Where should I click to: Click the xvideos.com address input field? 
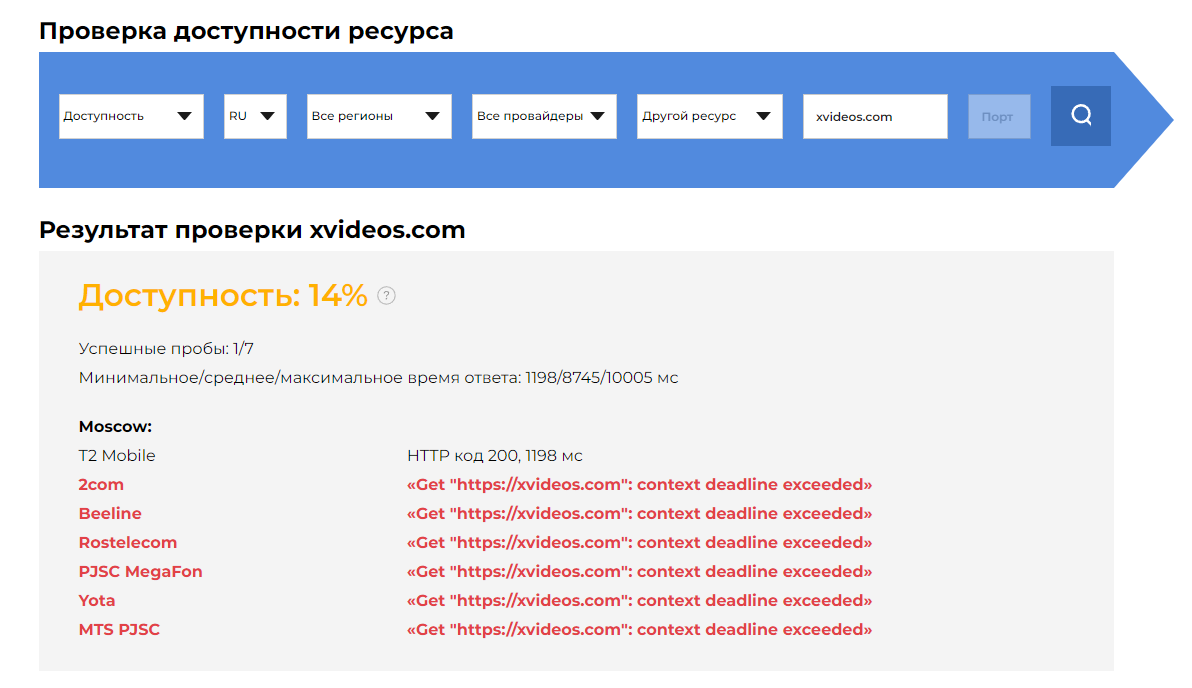875,116
